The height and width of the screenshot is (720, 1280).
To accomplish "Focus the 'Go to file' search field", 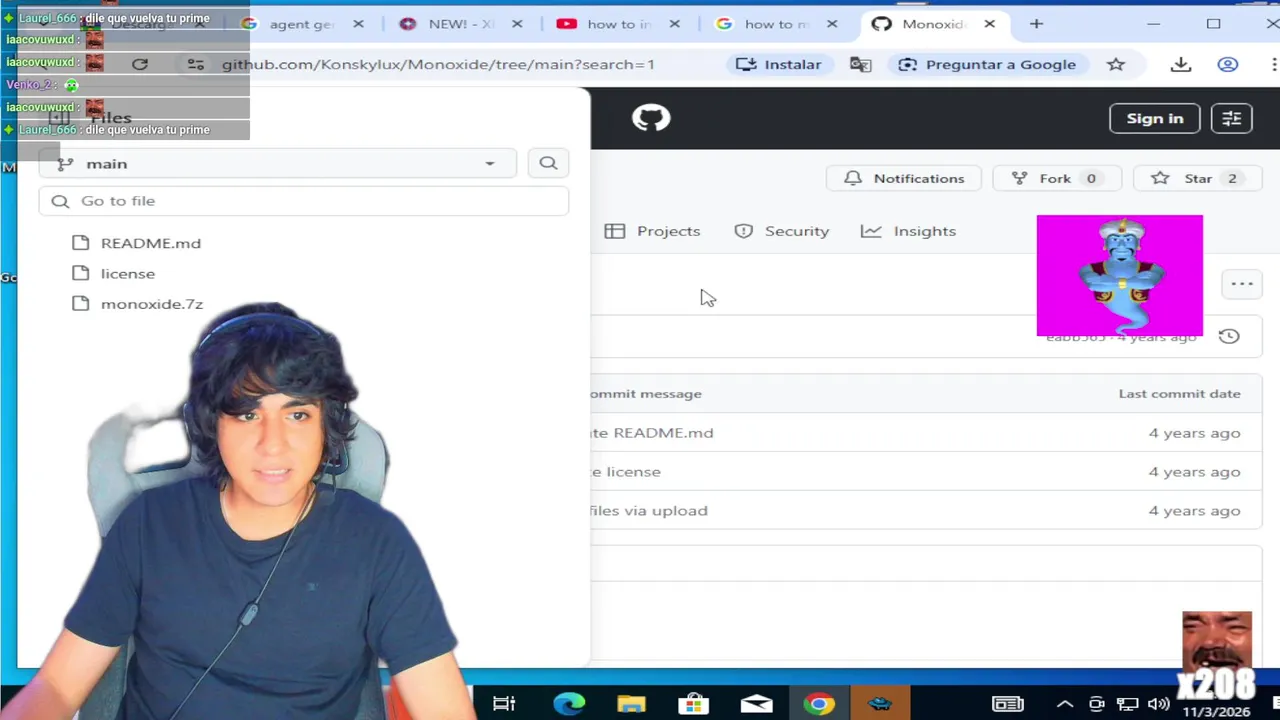I will click(x=304, y=201).
